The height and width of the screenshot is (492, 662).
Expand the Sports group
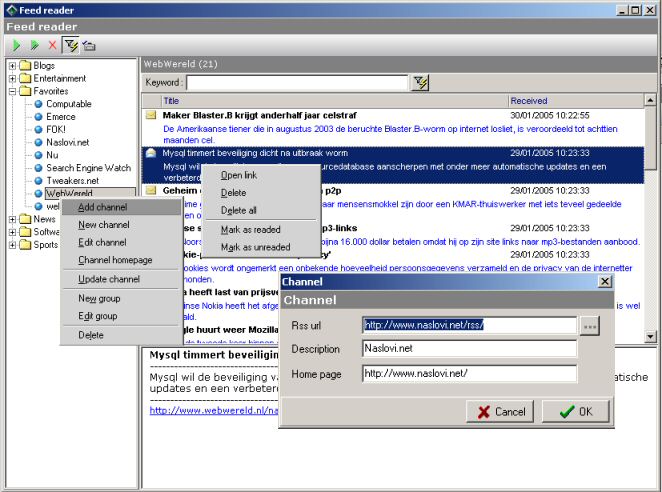pyautogui.click(x=12, y=245)
